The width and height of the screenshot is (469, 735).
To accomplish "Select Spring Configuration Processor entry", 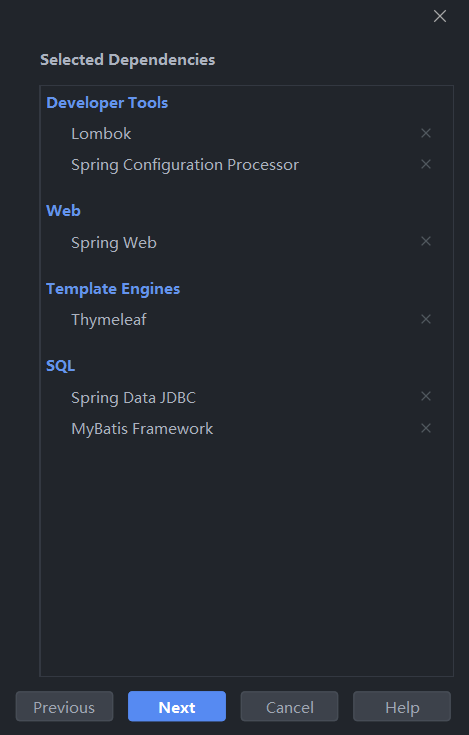I will (x=185, y=165).
